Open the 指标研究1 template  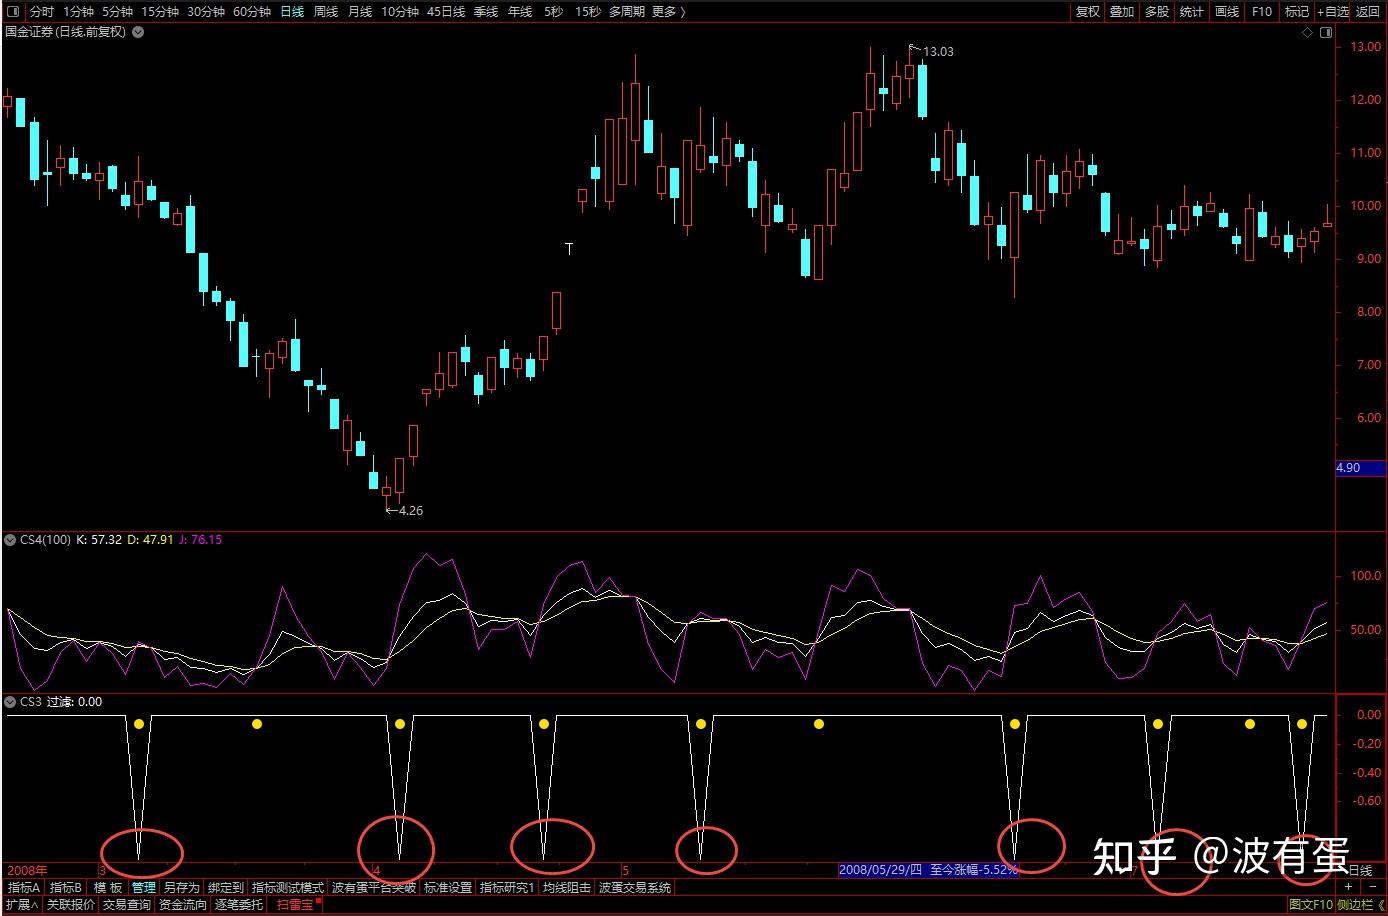click(x=507, y=888)
